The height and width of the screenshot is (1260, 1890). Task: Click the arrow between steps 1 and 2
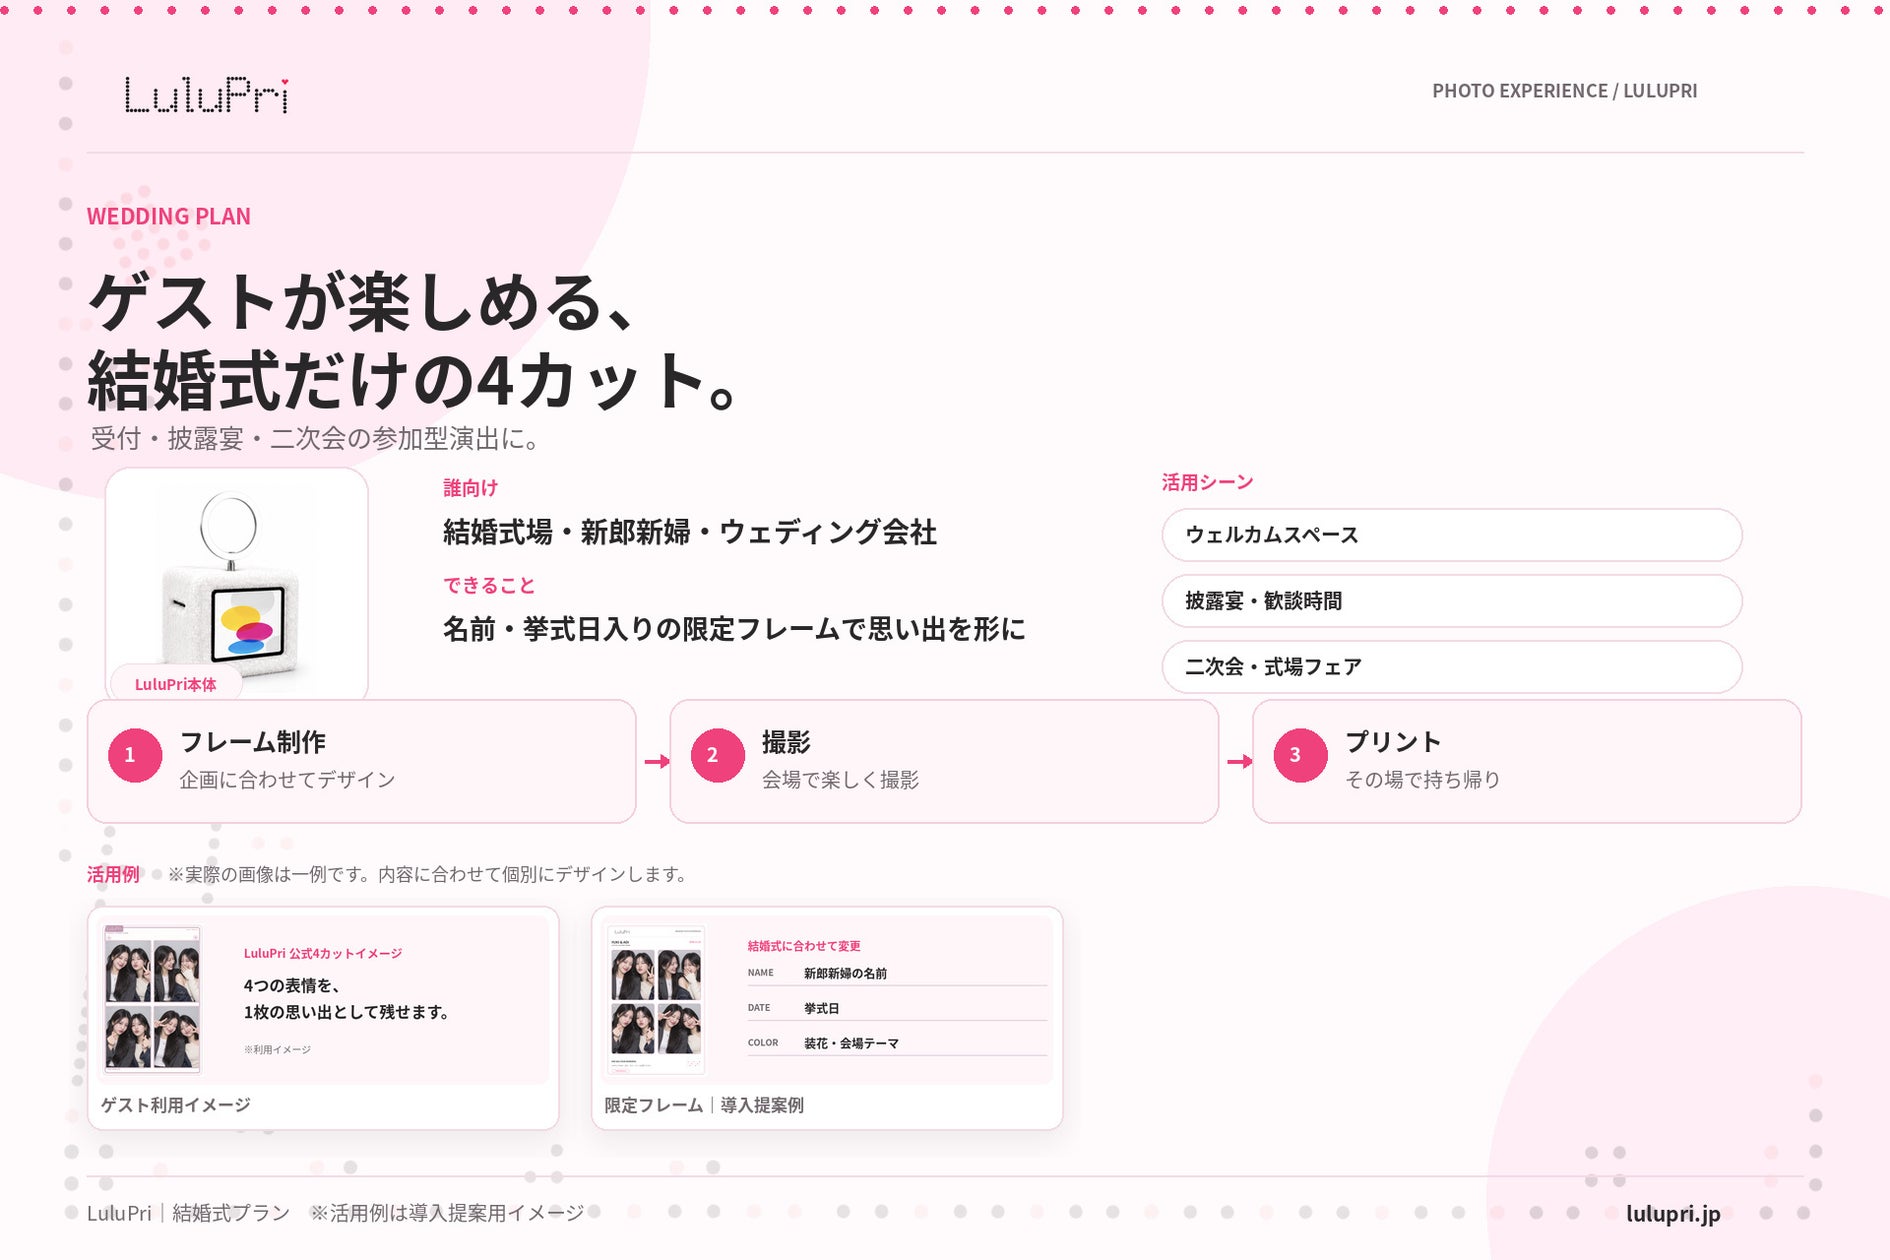tap(657, 762)
